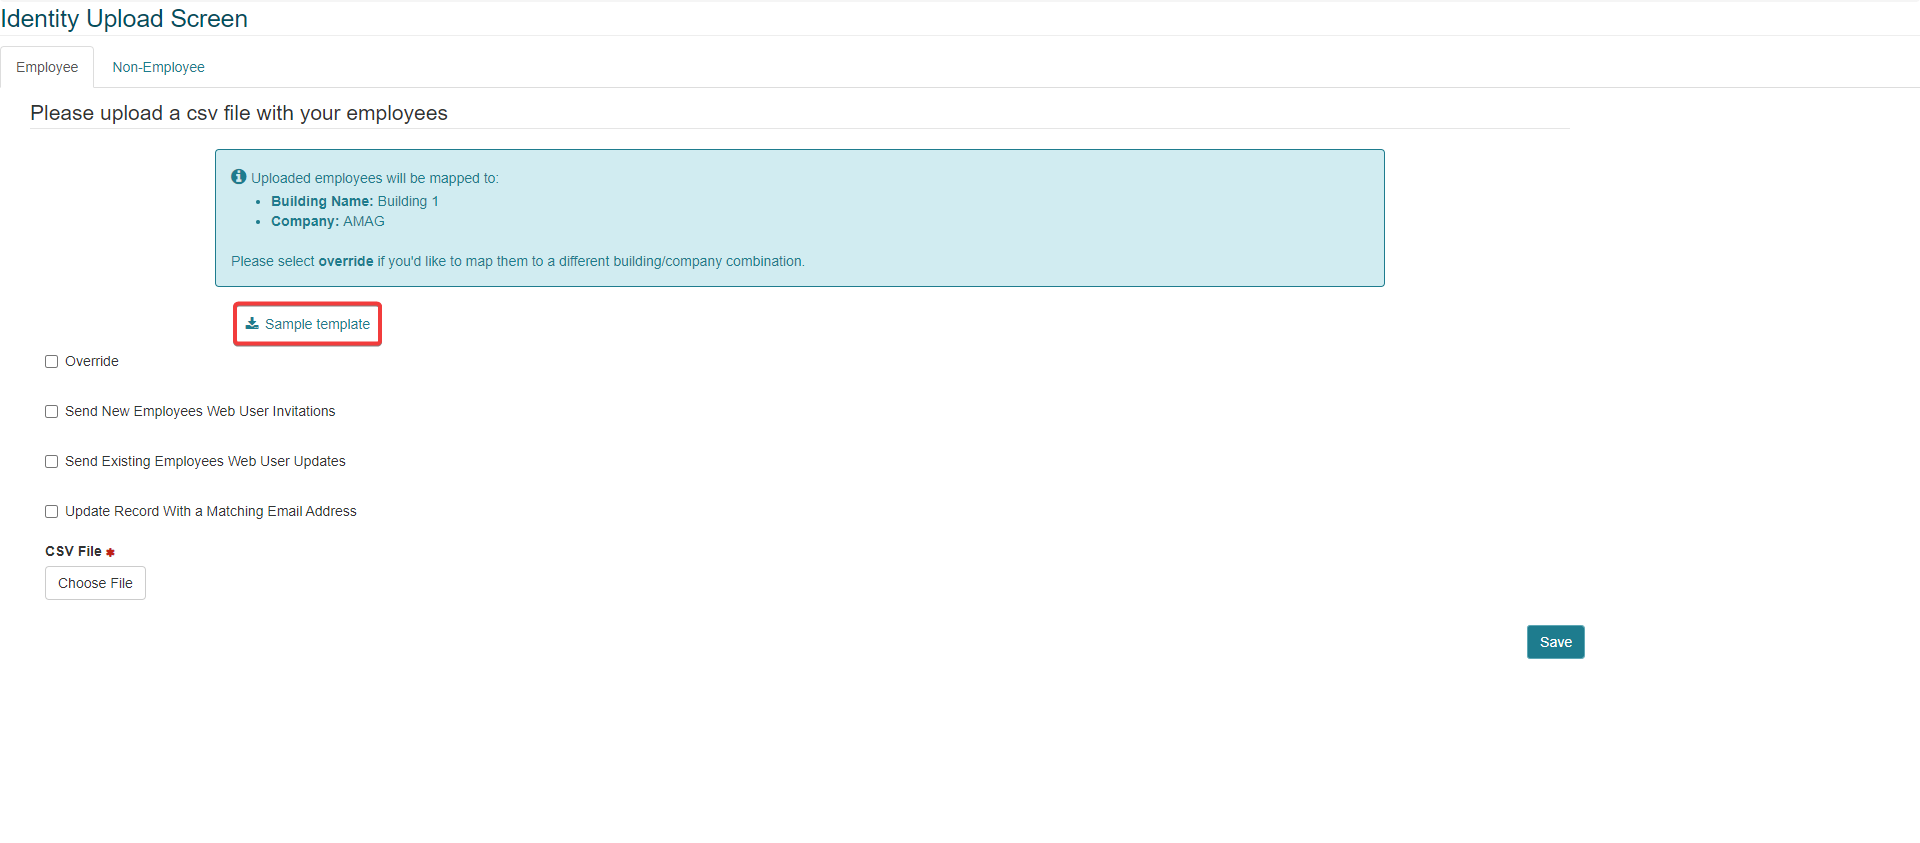Viewport: 1920px width, 843px height.
Task: Click the Company AMAG entry in the notice
Action: 327,221
